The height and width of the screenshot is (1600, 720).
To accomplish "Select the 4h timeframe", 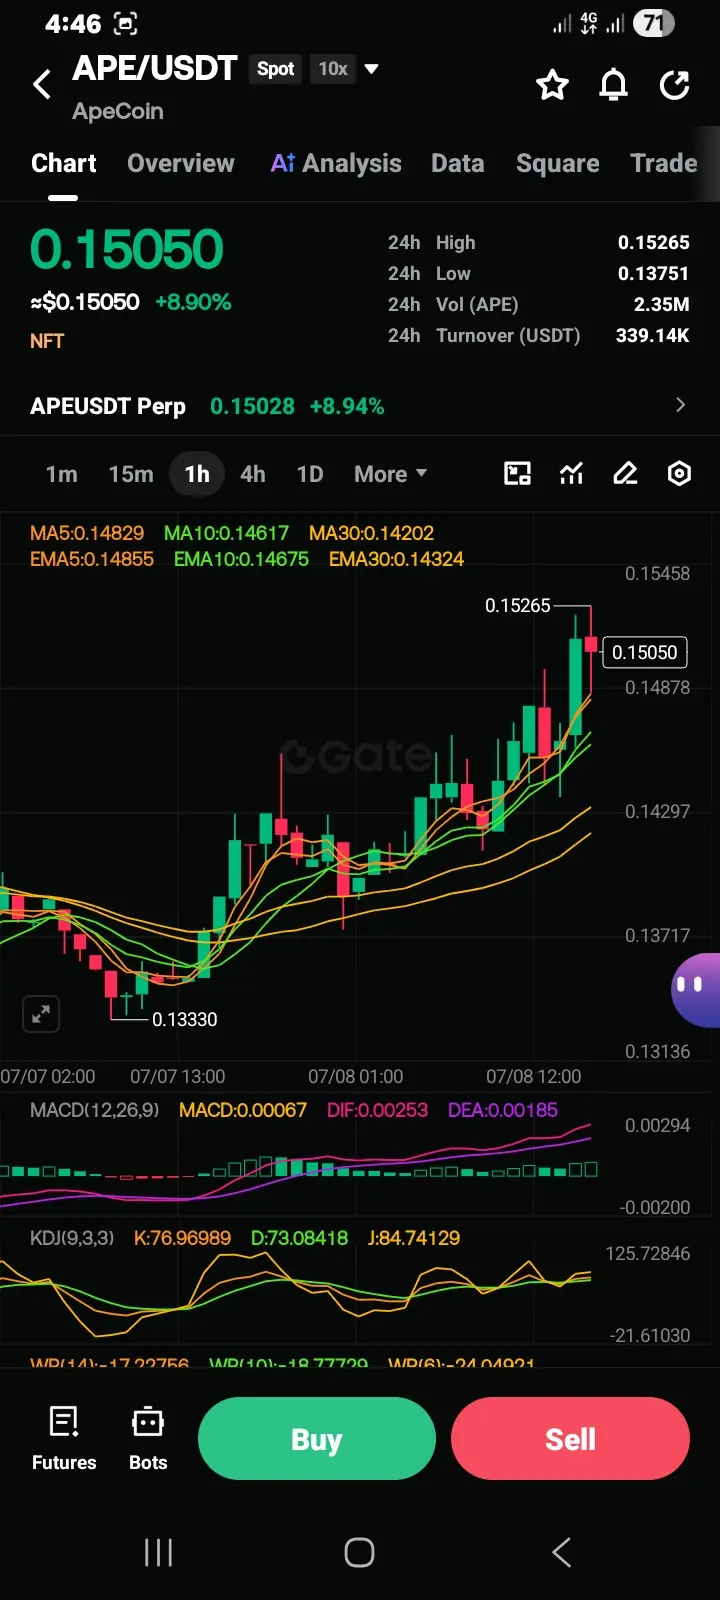I will point(253,474).
